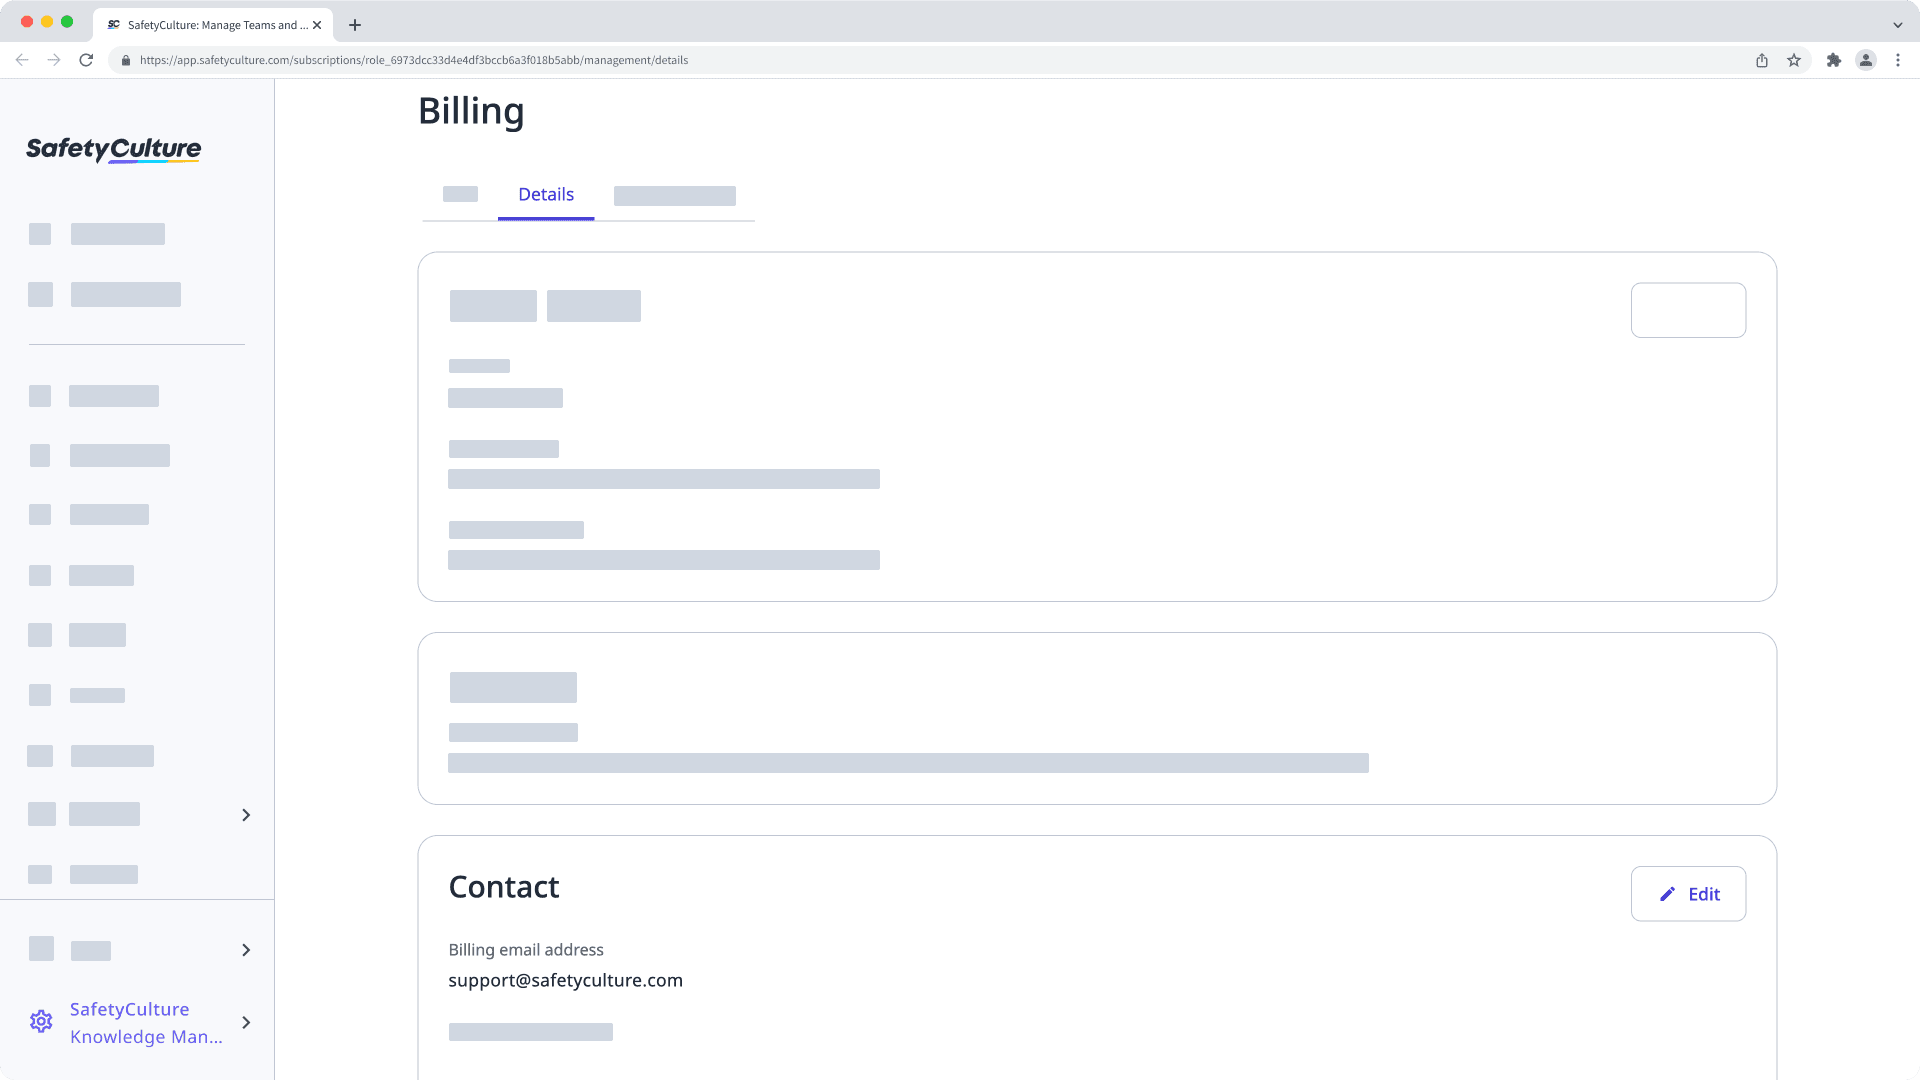Click the forward navigation arrow
Screen dimensions: 1920x1080
point(54,60)
